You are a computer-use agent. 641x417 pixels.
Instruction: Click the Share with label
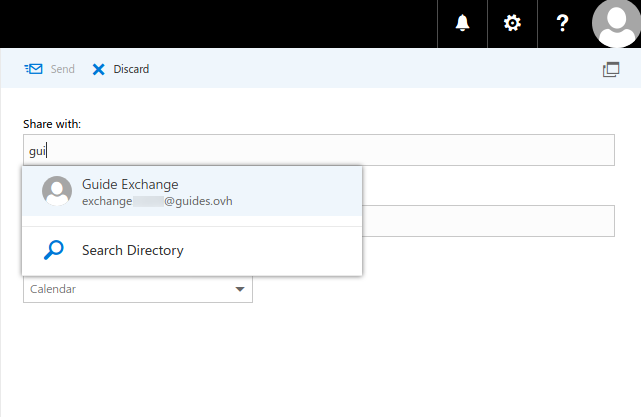[x=52, y=124]
